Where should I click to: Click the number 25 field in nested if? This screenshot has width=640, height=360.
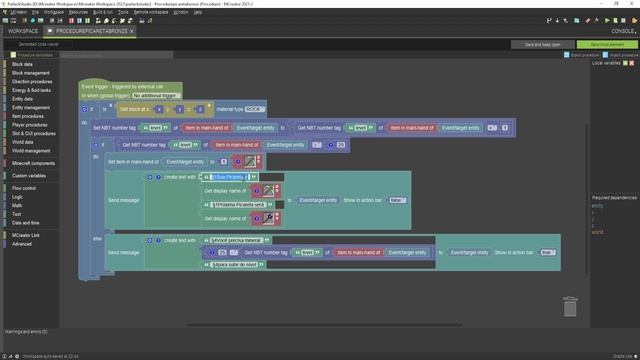coord(340,144)
